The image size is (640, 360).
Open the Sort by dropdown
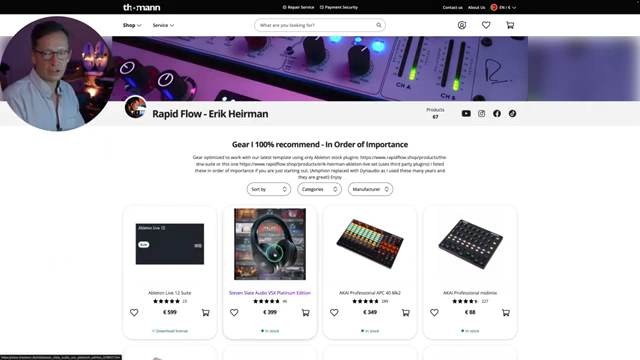point(269,189)
